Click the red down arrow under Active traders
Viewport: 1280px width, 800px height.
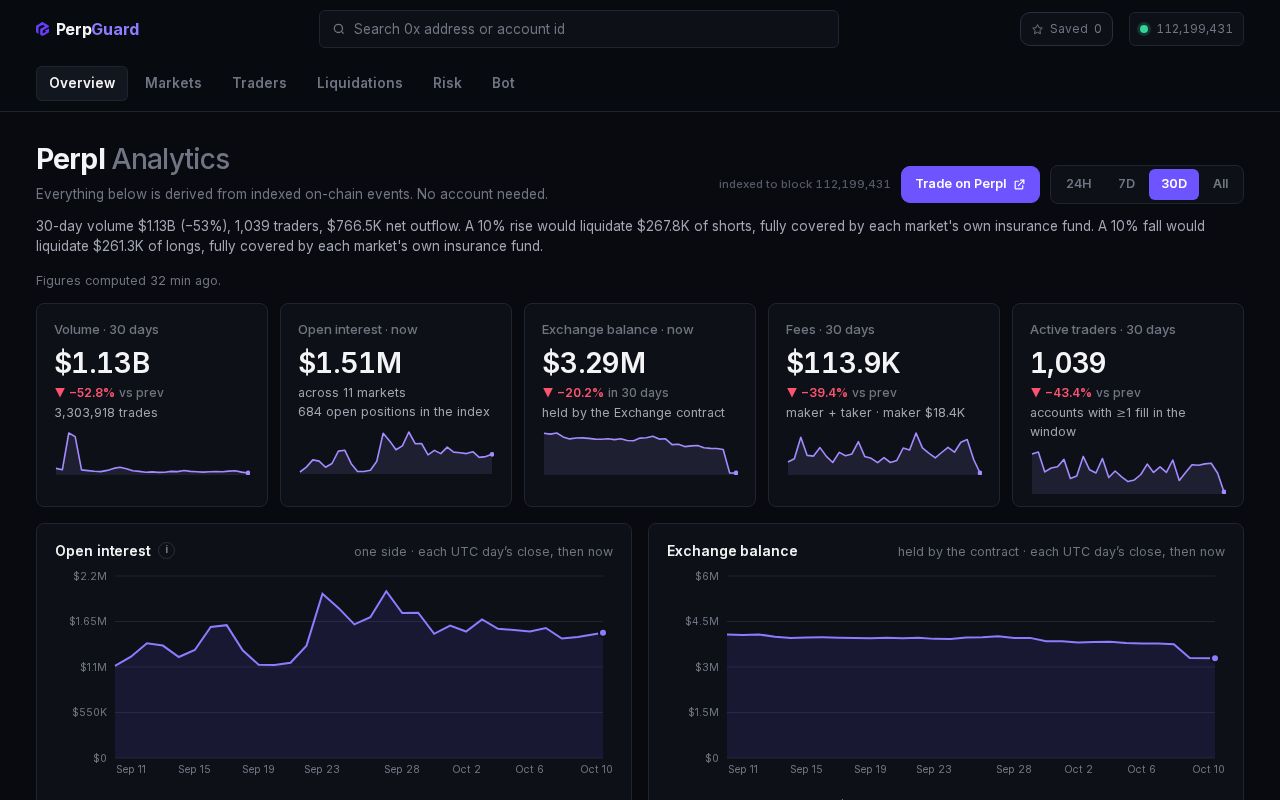coord(1036,392)
